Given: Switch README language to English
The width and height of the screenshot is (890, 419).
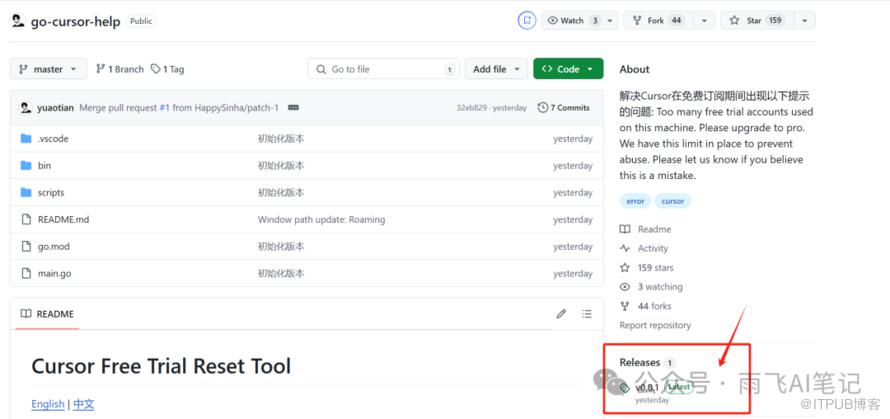Looking at the screenshot, I should [48, 404].
